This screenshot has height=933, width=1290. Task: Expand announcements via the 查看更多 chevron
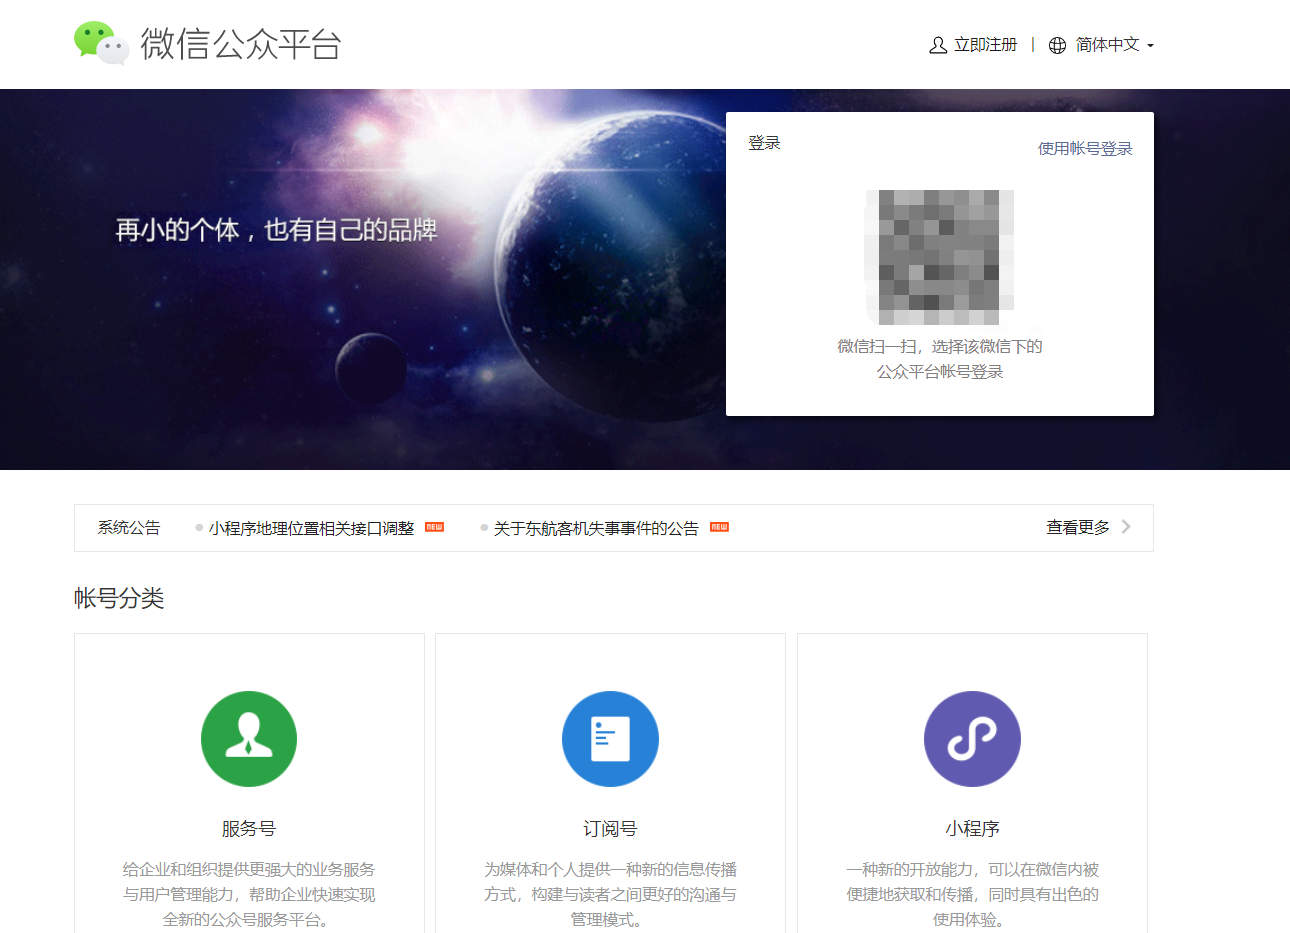click(x=1126, y=527)
